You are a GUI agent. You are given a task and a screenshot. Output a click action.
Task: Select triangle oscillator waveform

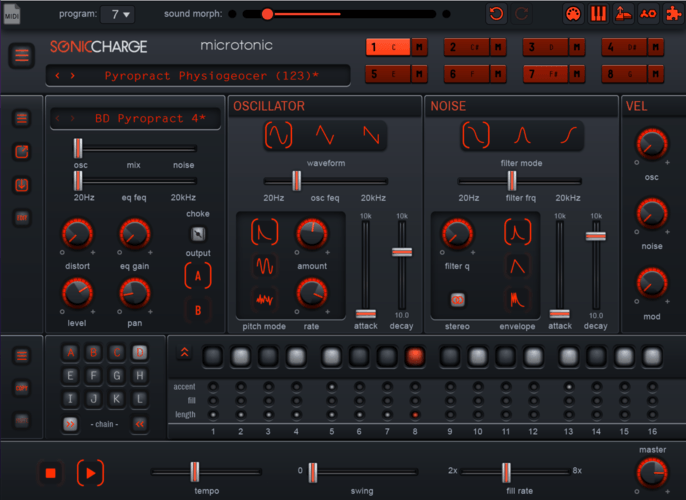point(325,135)
